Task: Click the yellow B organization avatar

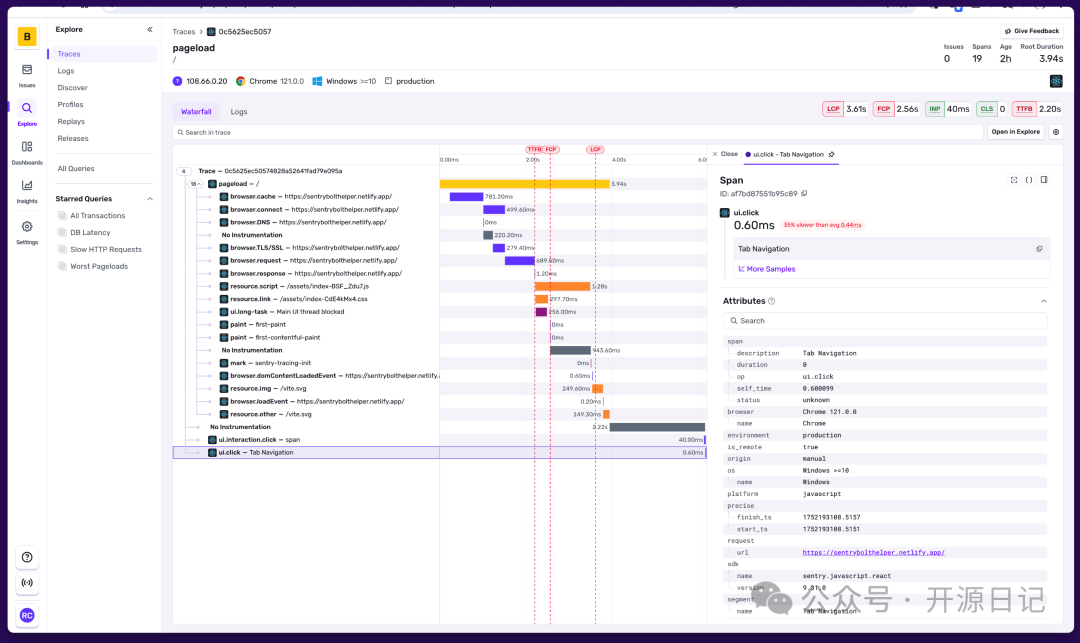Action: [27, 36]
